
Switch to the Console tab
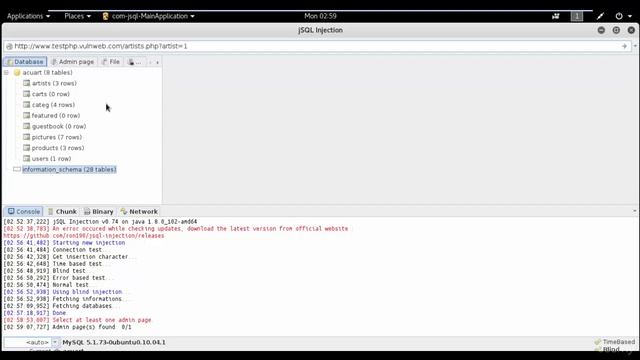point(24,211)
